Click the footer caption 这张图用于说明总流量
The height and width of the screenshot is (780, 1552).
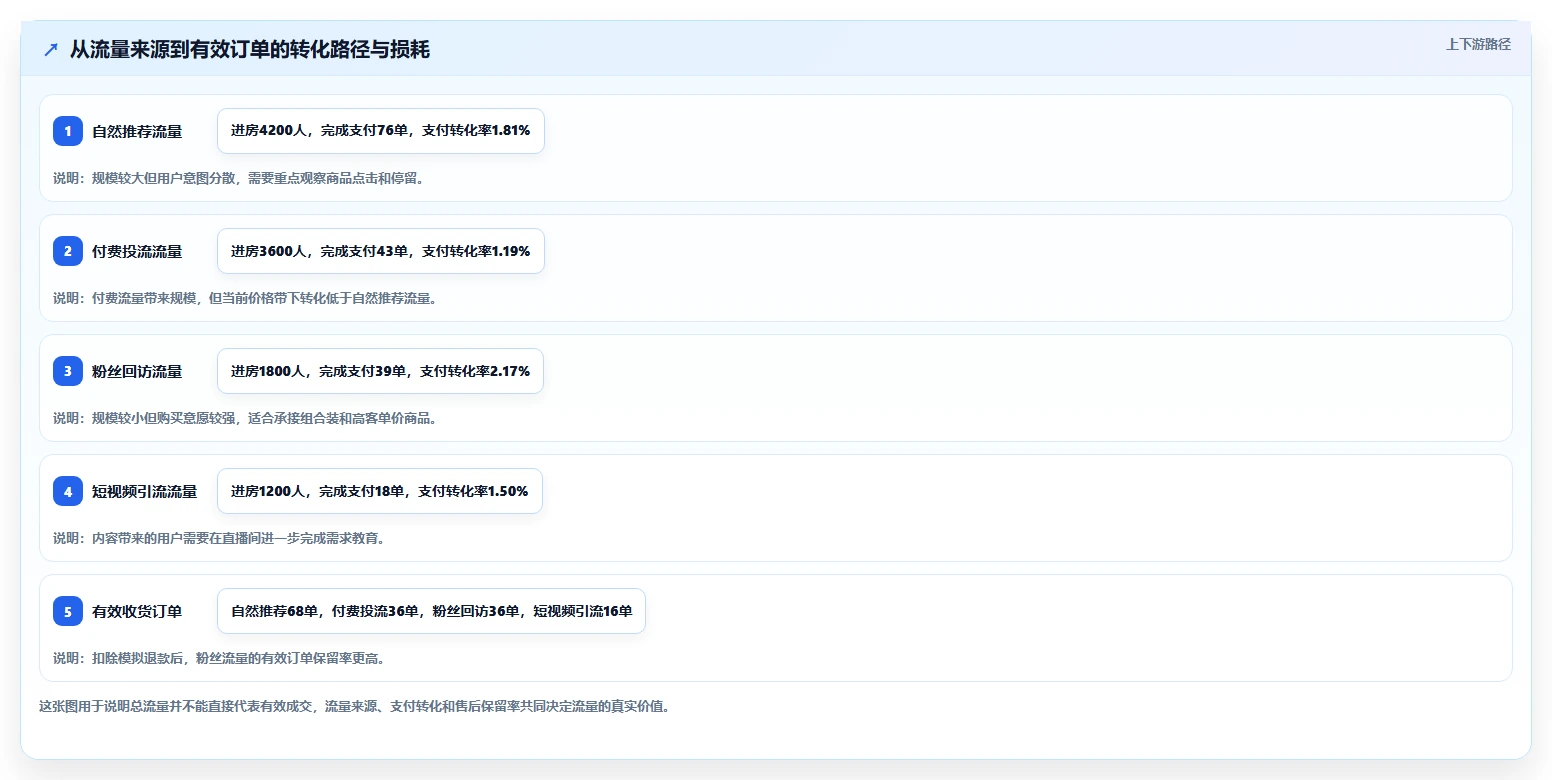tap(354, 706)
